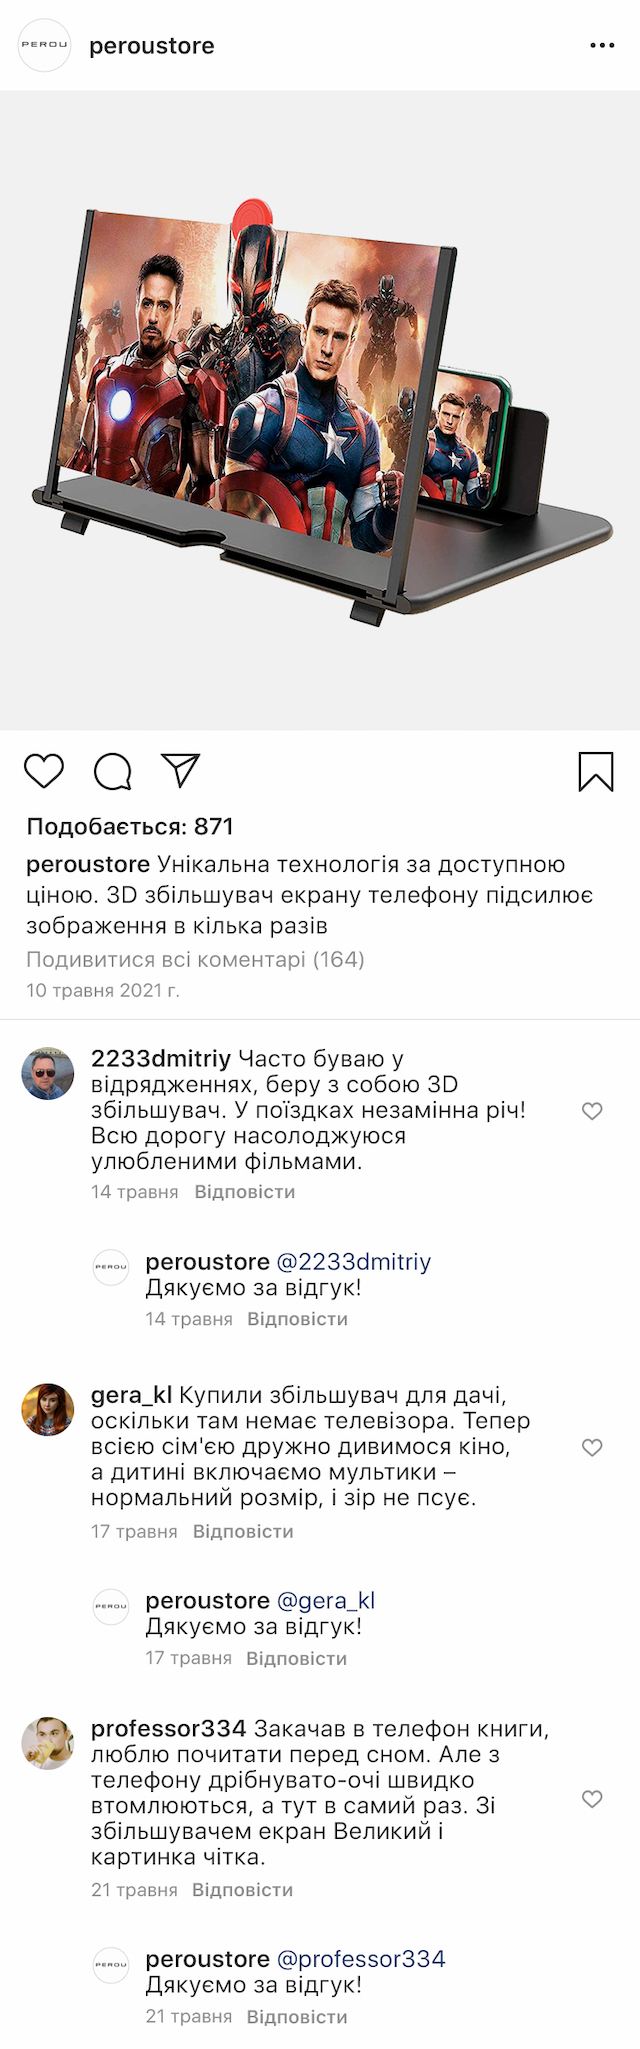Share the post via paper plane icon
The height and width of the screenshot is (2049, 640).
tap(181, 770)
